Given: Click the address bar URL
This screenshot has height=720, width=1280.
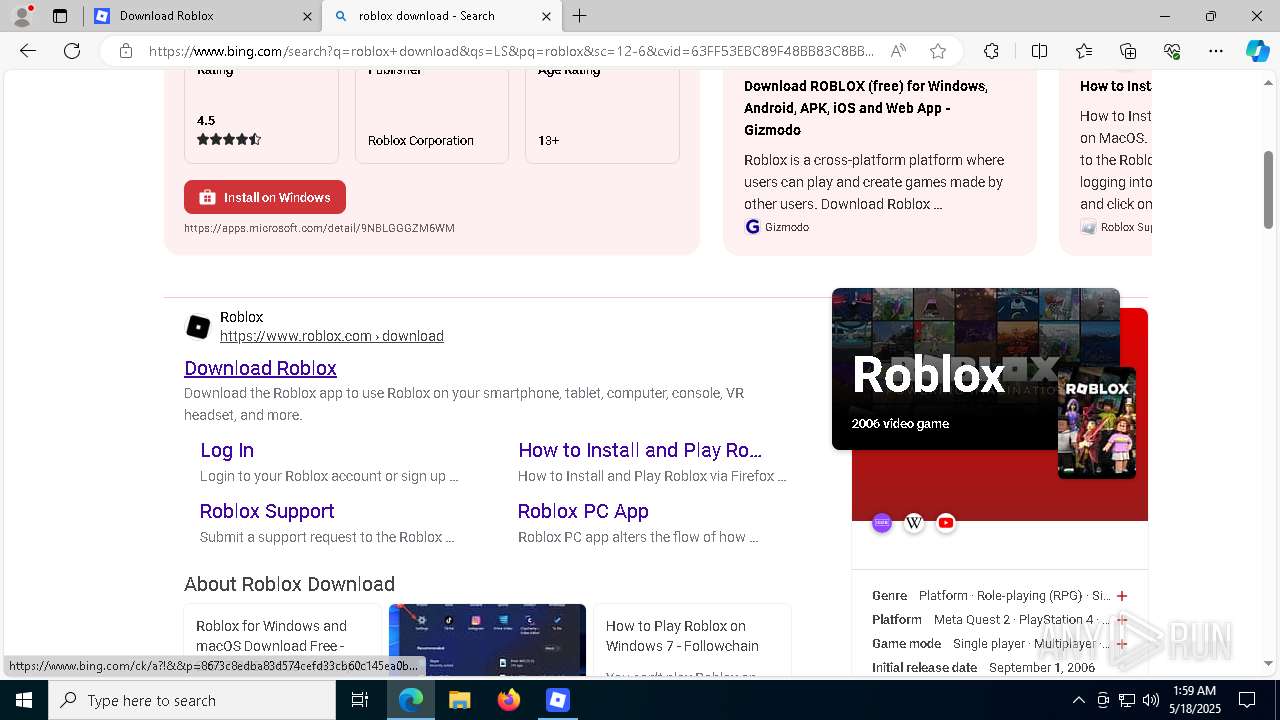Looking at the screenshot, I should 511,51.
